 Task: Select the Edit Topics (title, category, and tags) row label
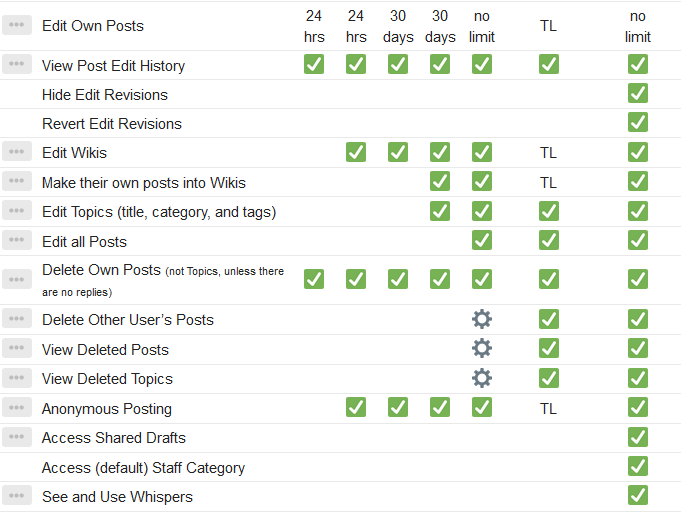tap(159, 212)
